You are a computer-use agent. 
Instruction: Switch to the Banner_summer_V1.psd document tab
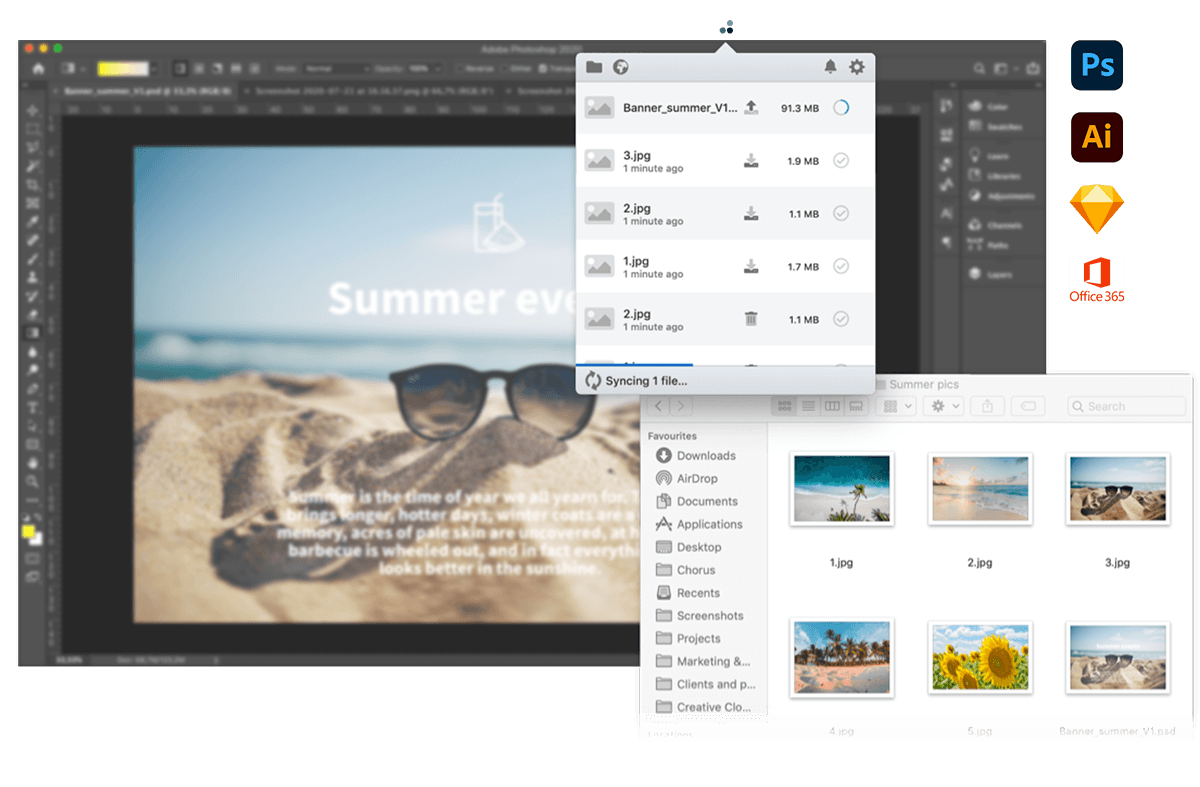(142, 90)
